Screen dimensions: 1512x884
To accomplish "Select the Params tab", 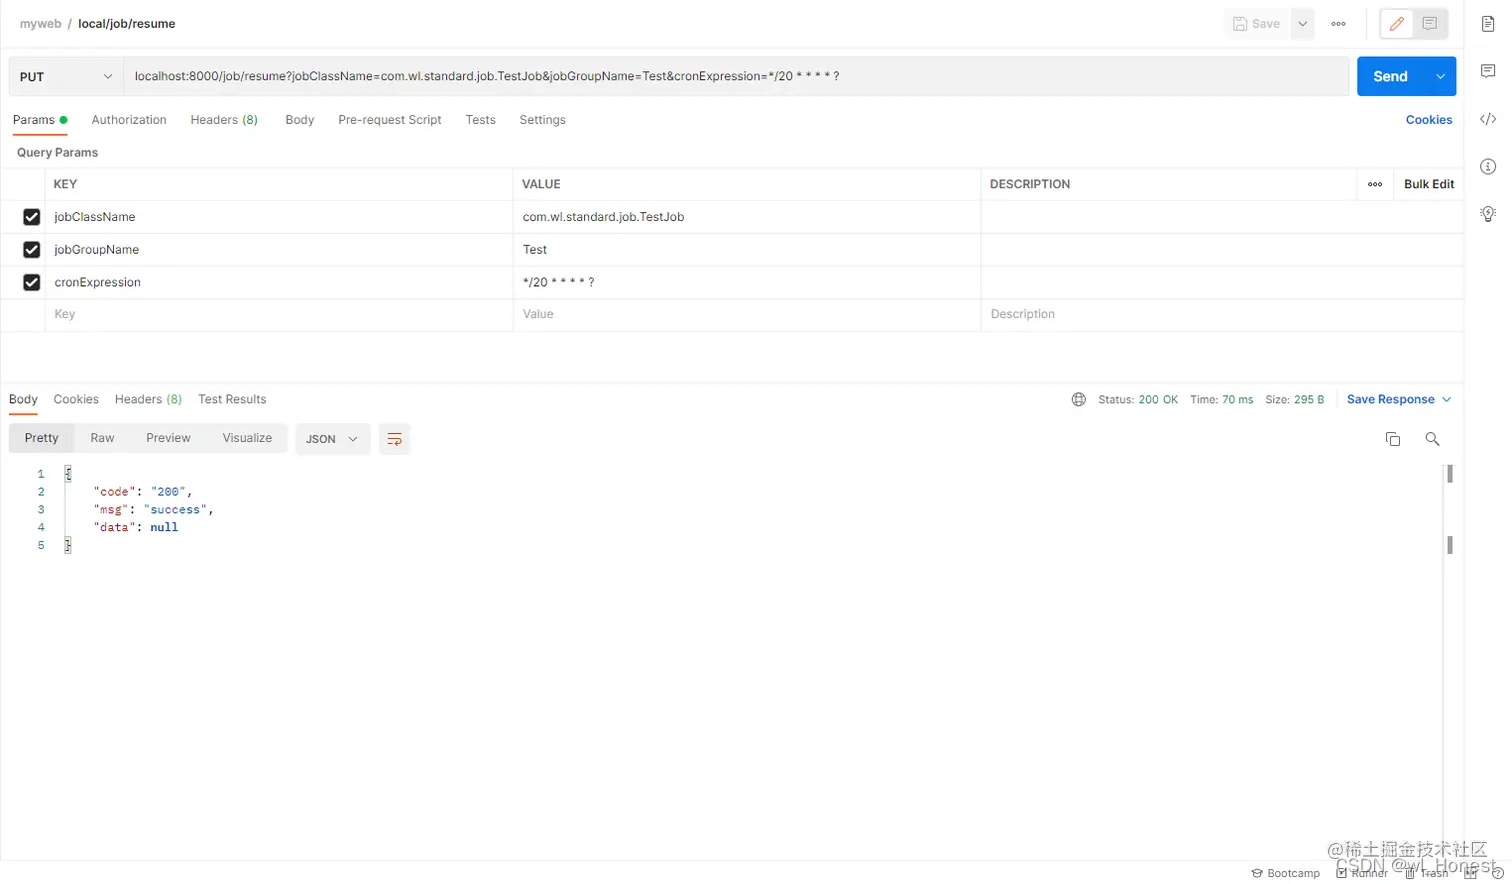I will pos(39,120).
